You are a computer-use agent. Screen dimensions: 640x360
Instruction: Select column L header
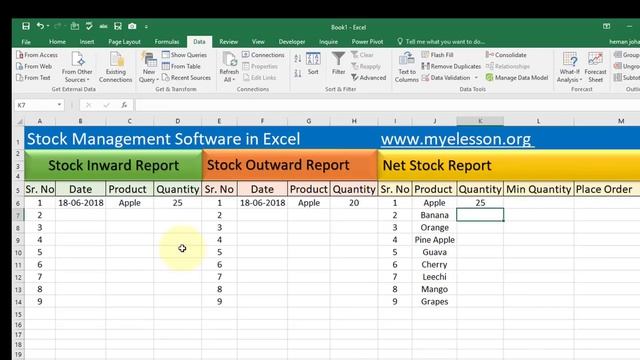(x=538, y=121)
